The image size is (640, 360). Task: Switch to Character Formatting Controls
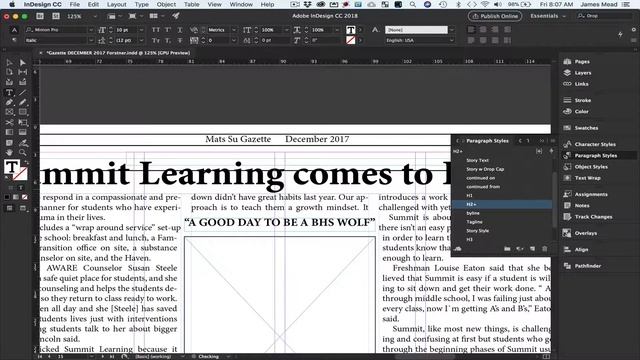pyautogui.click(x=14, y=30)
